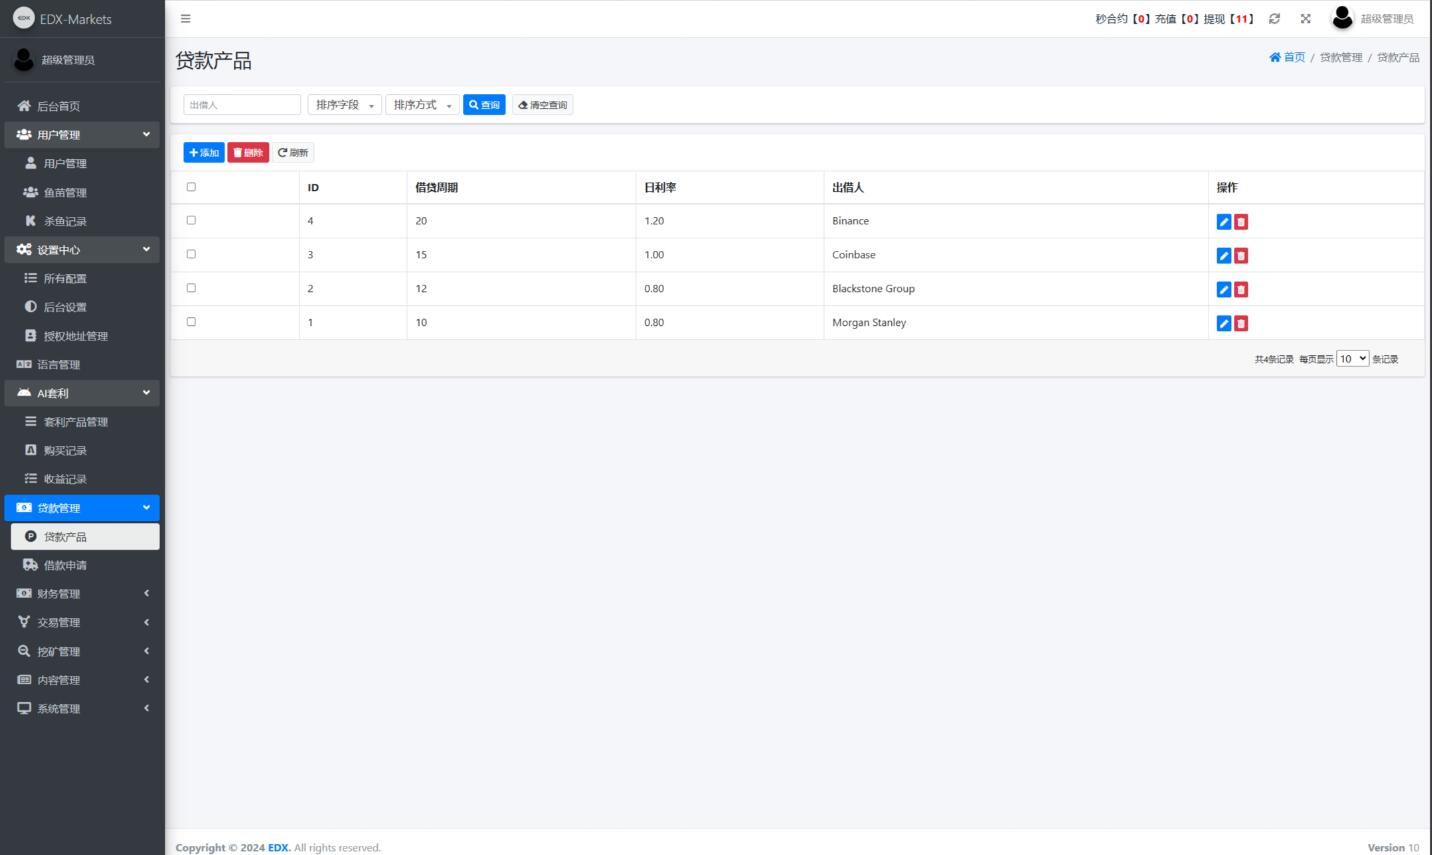Toggle sidebar with hamburger menu icon
The height and width of the screenshot is (855, 1432).
185,19
